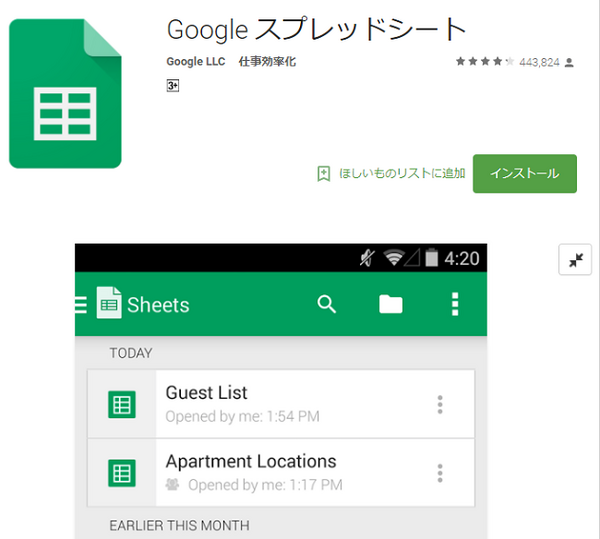Open the 仕事効率化 category link
Screen dimensions: 600x539
pyautogui.click(x=267, y=62)
